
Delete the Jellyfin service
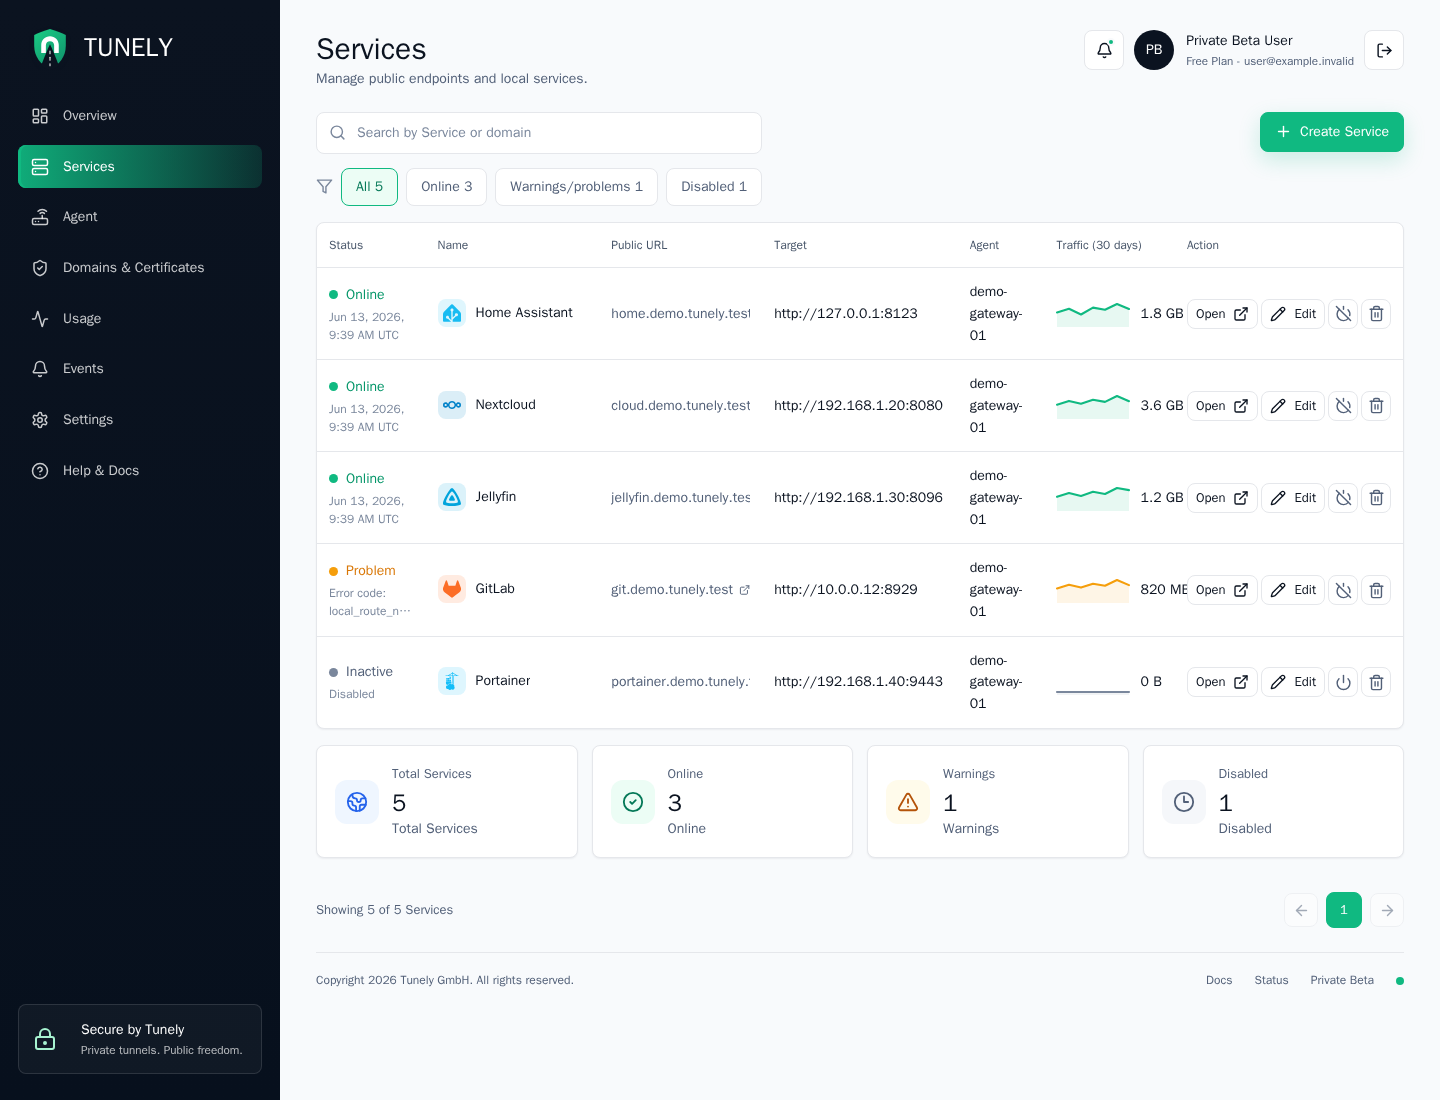pos(1376,498)
